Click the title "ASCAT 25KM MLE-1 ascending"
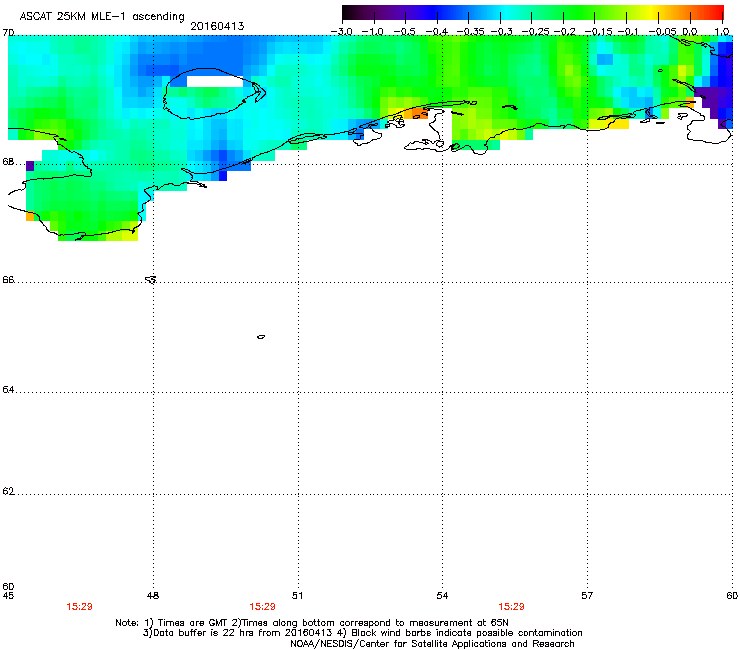 pyautogui.click(x=102, y=17)
